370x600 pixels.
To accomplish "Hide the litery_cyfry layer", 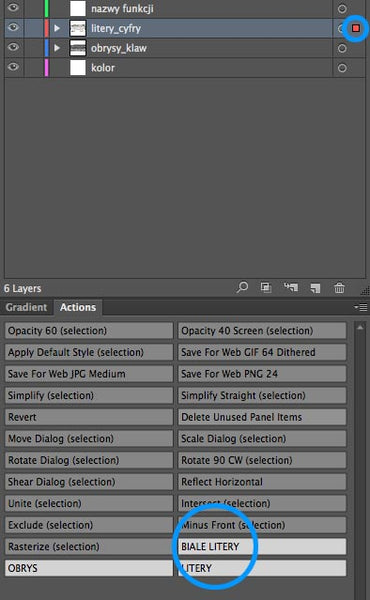I will coord(13,27).
